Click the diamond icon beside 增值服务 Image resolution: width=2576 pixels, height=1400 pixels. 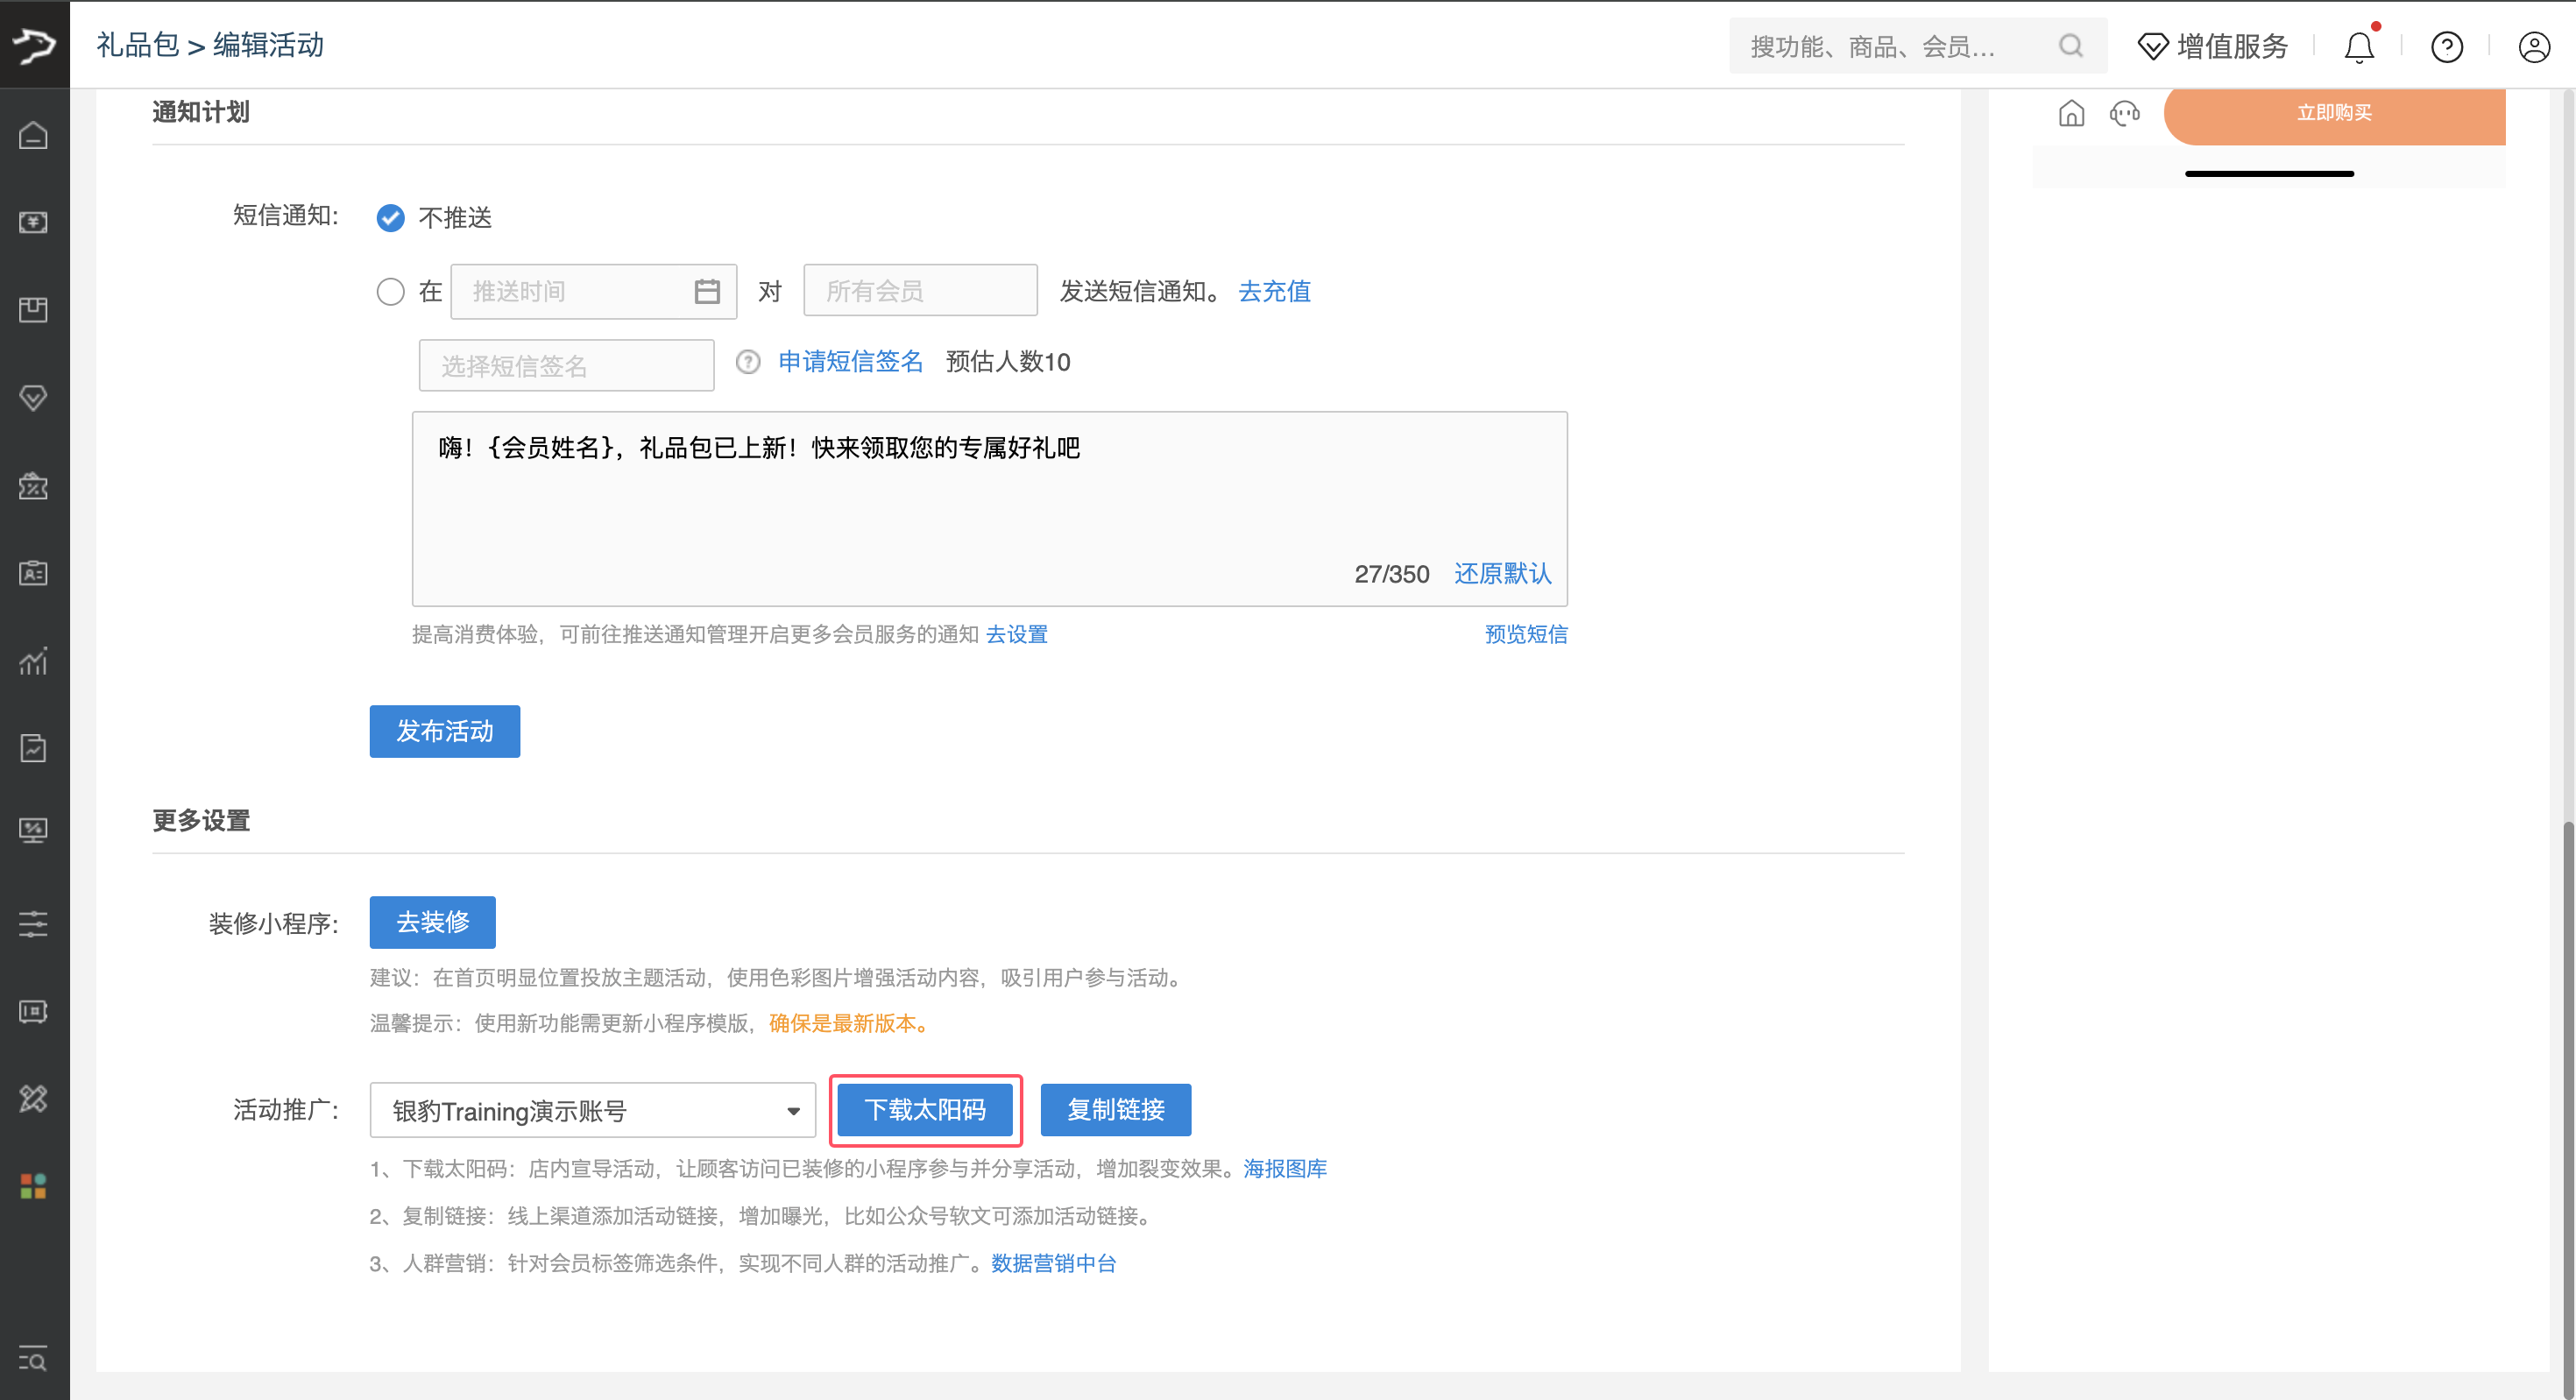click(x=2153, y=47)
